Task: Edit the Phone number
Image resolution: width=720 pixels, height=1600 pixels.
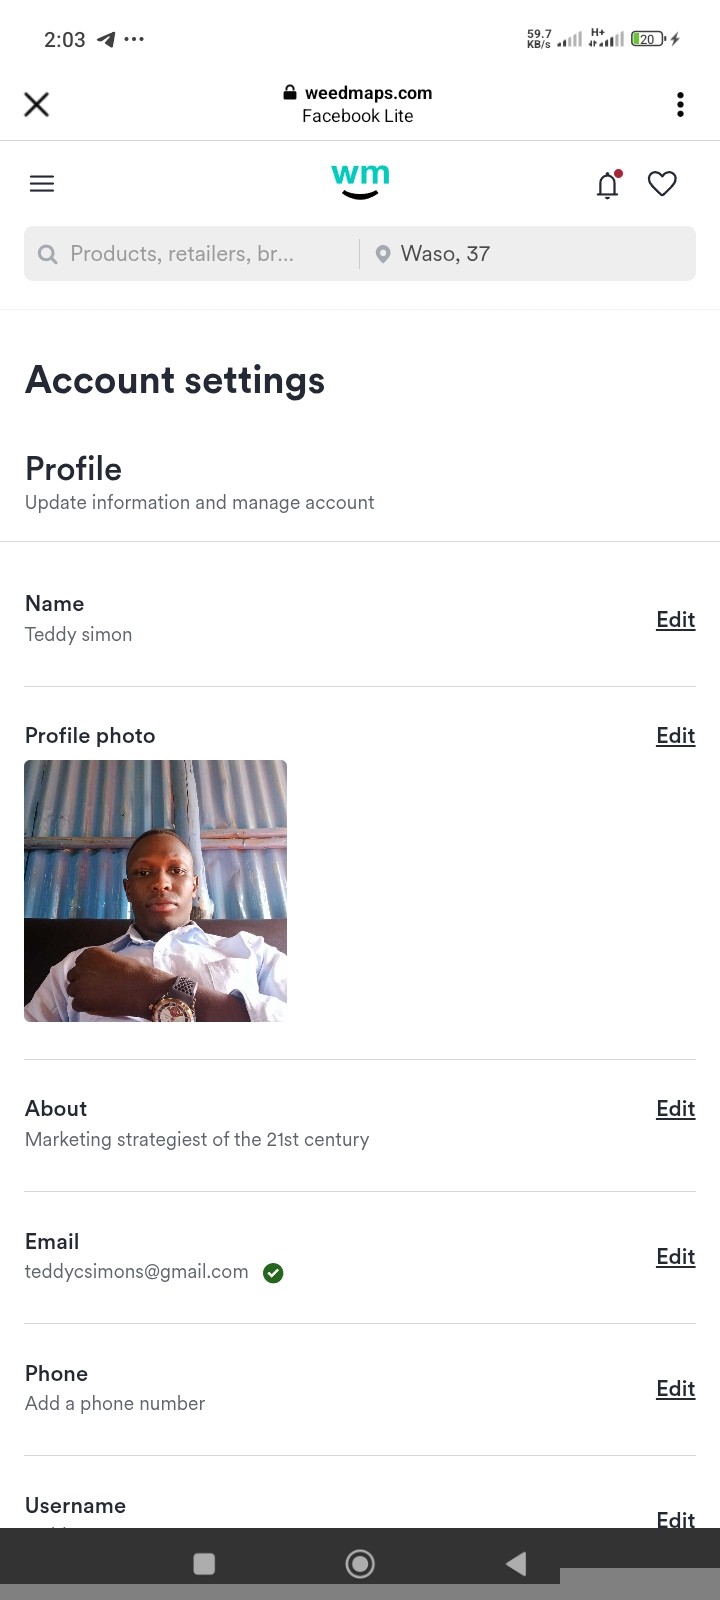Action: [675, 1389]
